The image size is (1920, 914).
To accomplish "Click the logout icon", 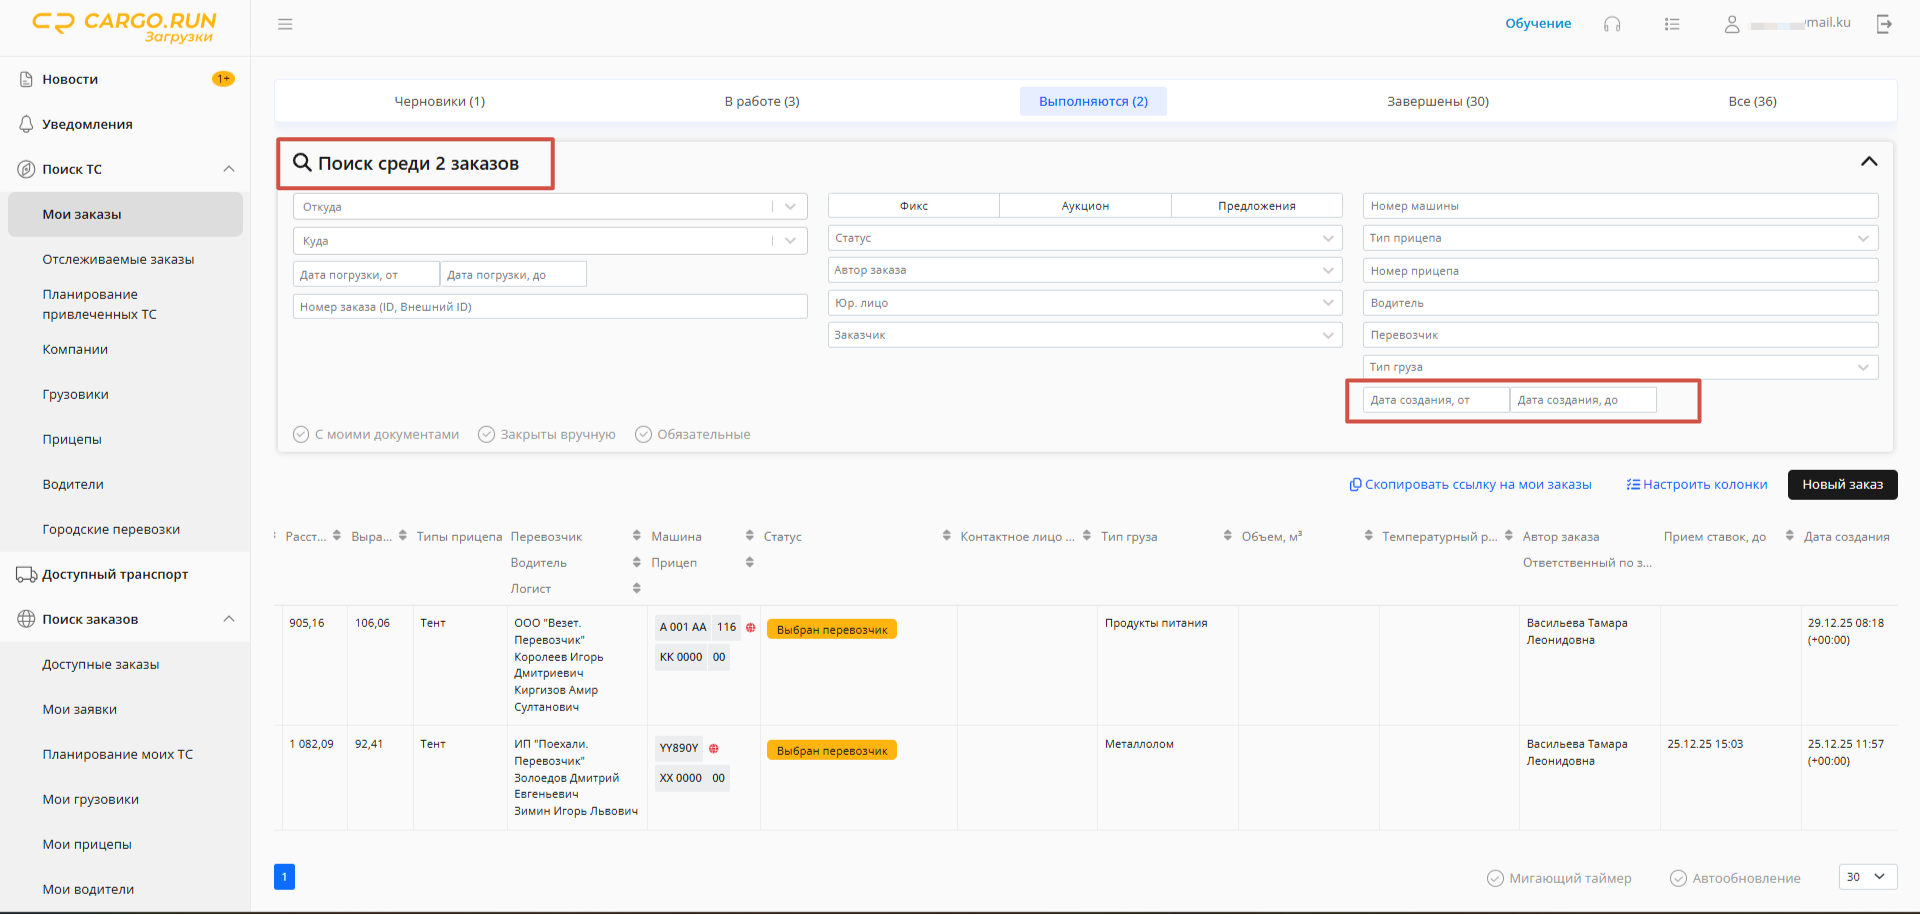I will pos(1884,24).
